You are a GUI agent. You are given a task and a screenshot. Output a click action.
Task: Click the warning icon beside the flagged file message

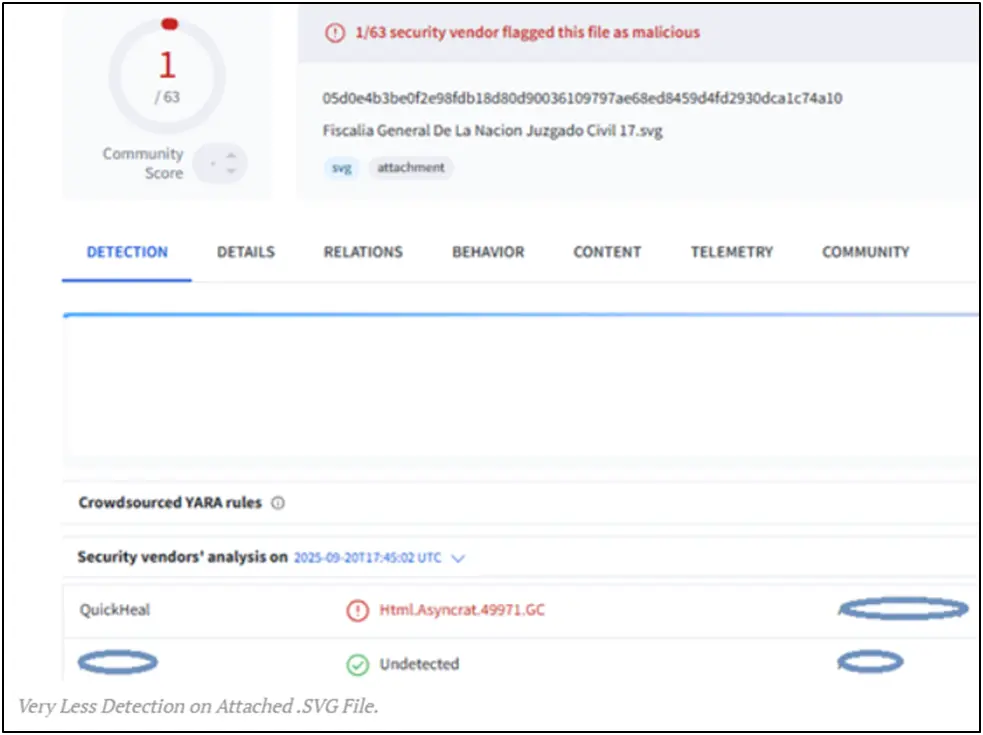[x=334, y=32]
